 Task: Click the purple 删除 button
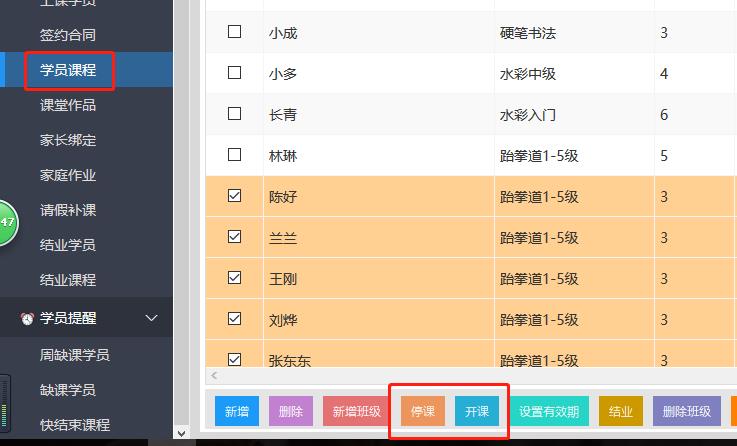[290, 412]
